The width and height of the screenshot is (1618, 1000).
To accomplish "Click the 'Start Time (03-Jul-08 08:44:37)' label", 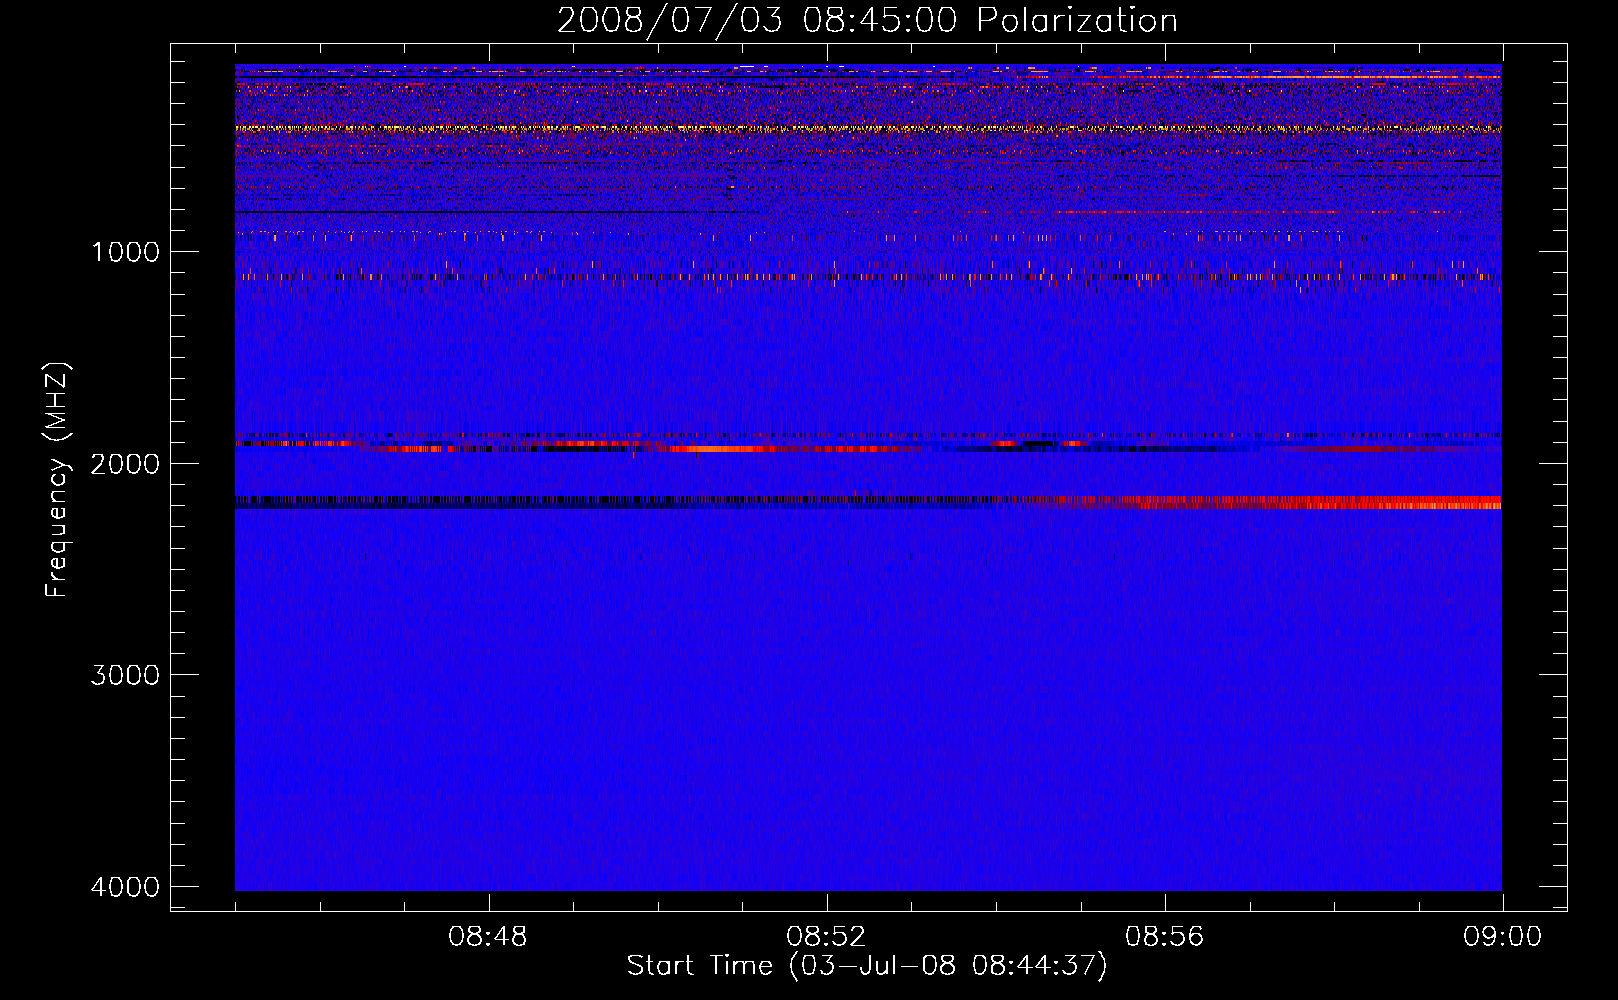I will pos(867,966).
